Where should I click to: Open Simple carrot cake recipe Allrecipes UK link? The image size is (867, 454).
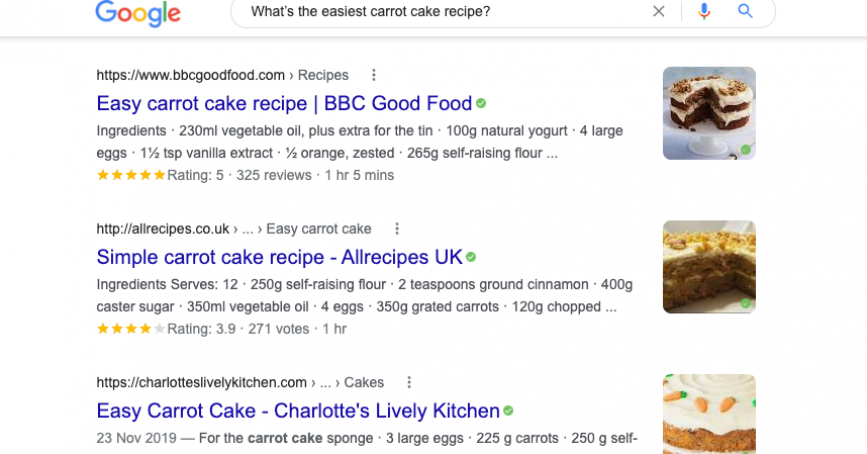coord(279,257)
